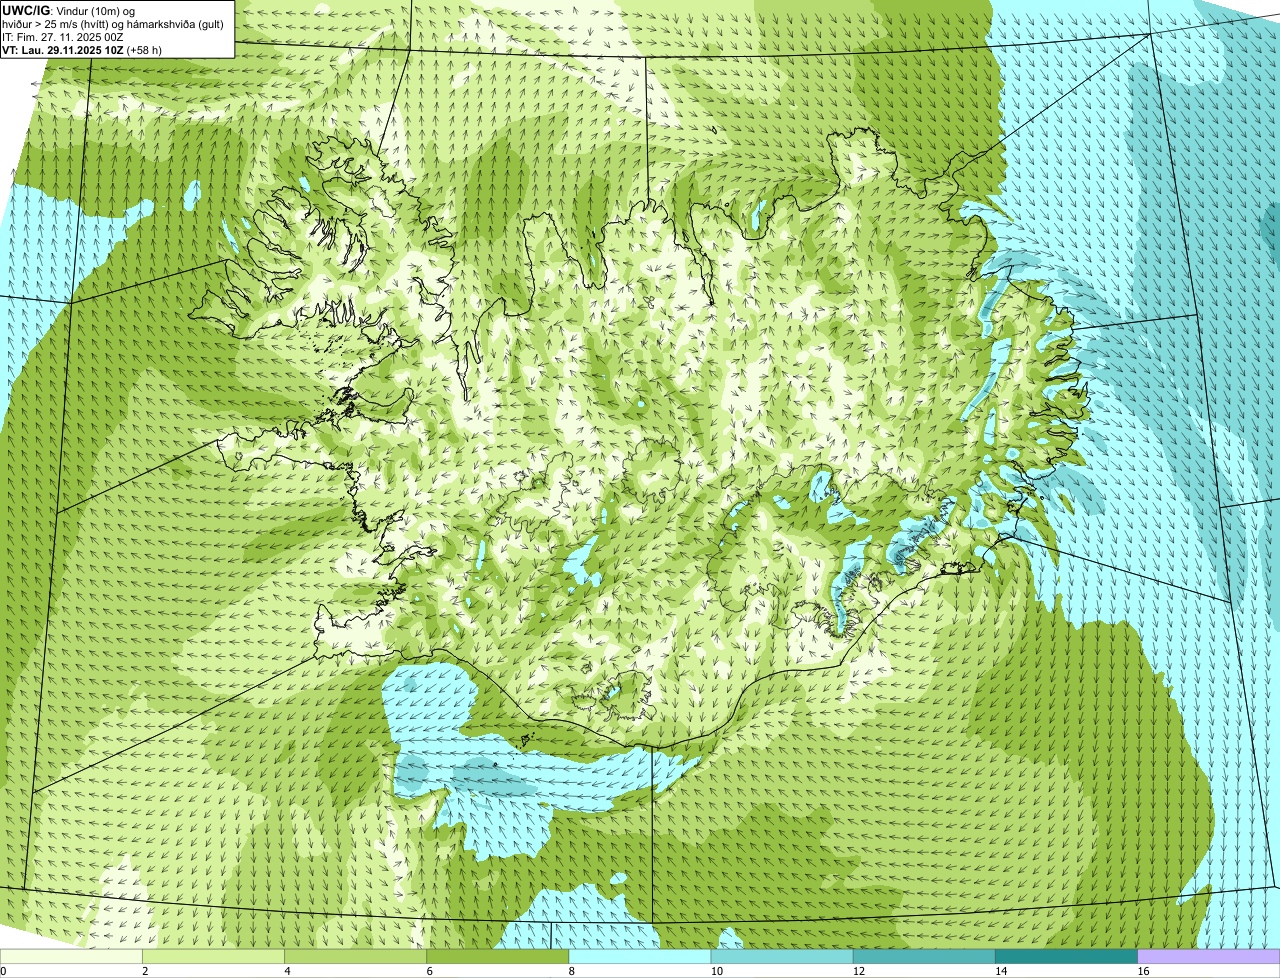
Task: Click the 4–6 m/s green legend swatch
Action: [x=355, y=956]
